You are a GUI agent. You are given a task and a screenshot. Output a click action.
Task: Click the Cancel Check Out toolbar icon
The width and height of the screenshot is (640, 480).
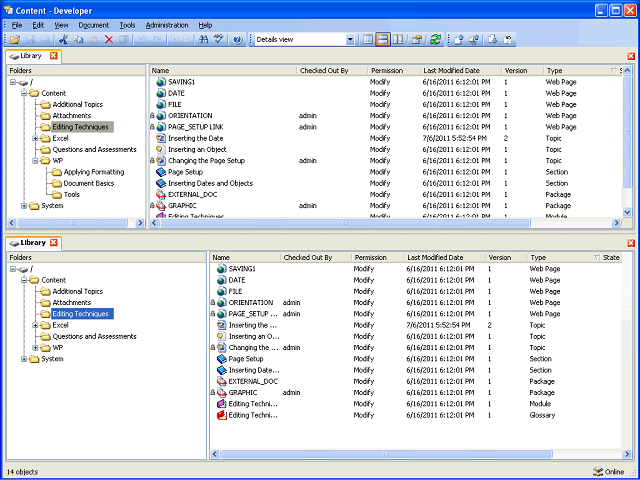point(508,40)
